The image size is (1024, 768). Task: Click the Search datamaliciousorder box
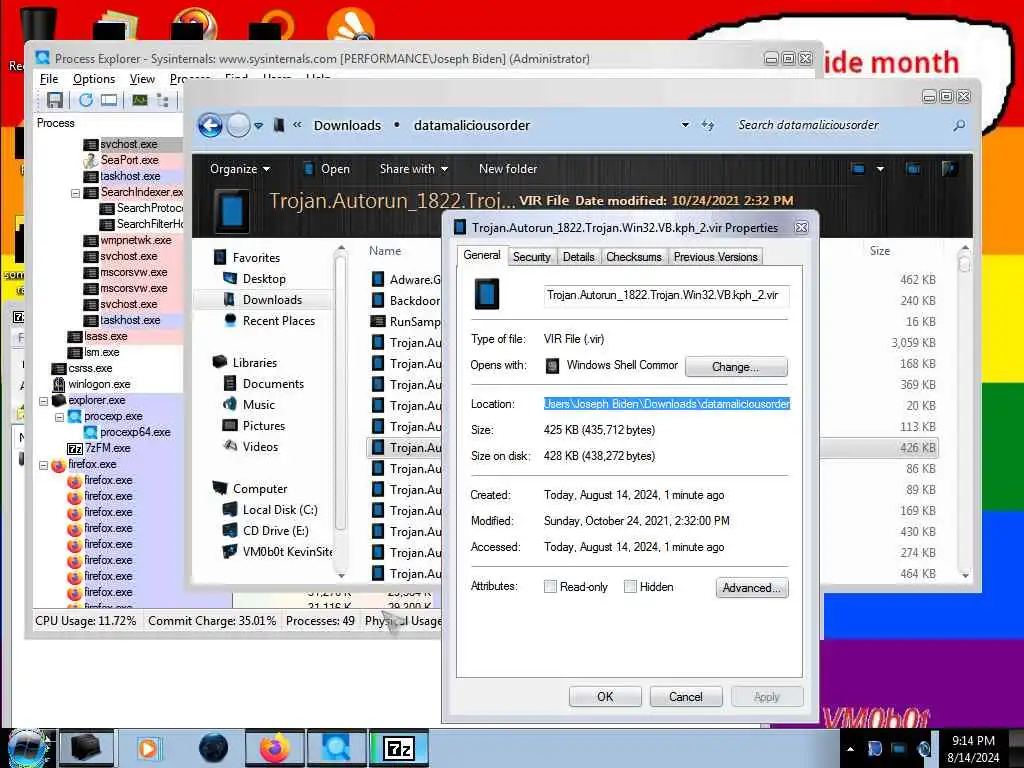coord(842,125)
